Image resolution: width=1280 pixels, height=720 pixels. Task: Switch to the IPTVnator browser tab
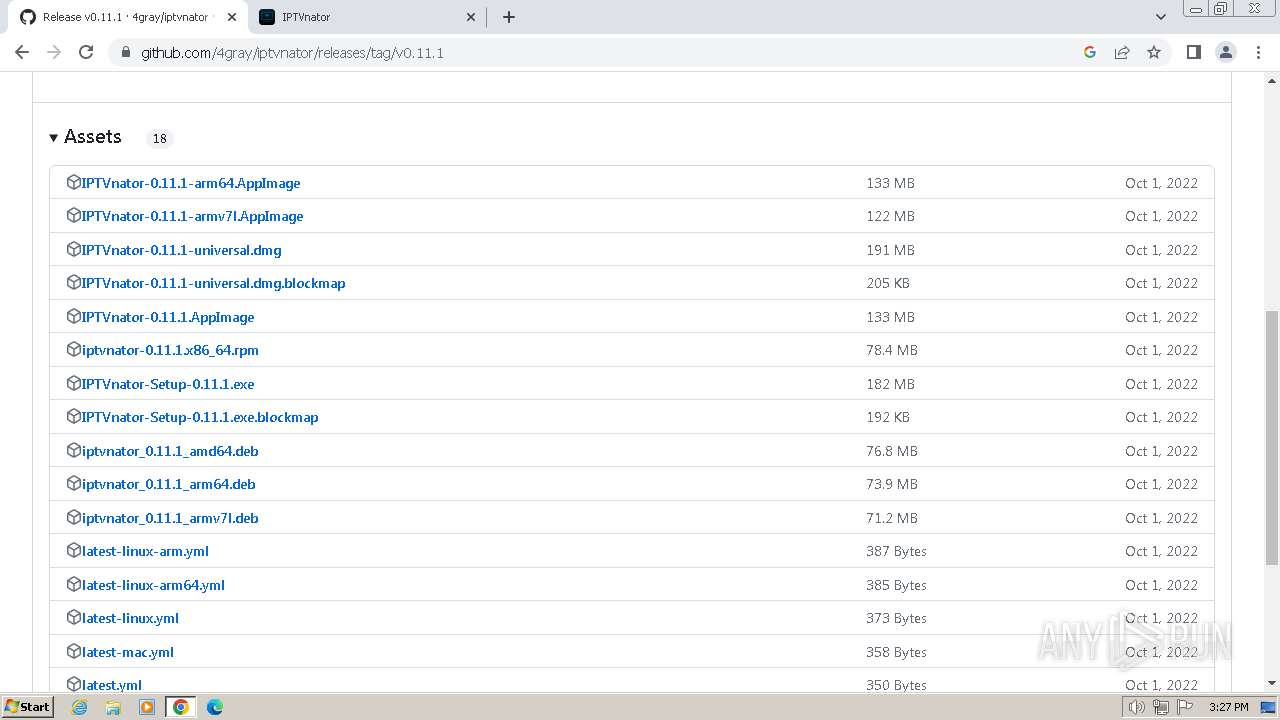pos(365,17)
